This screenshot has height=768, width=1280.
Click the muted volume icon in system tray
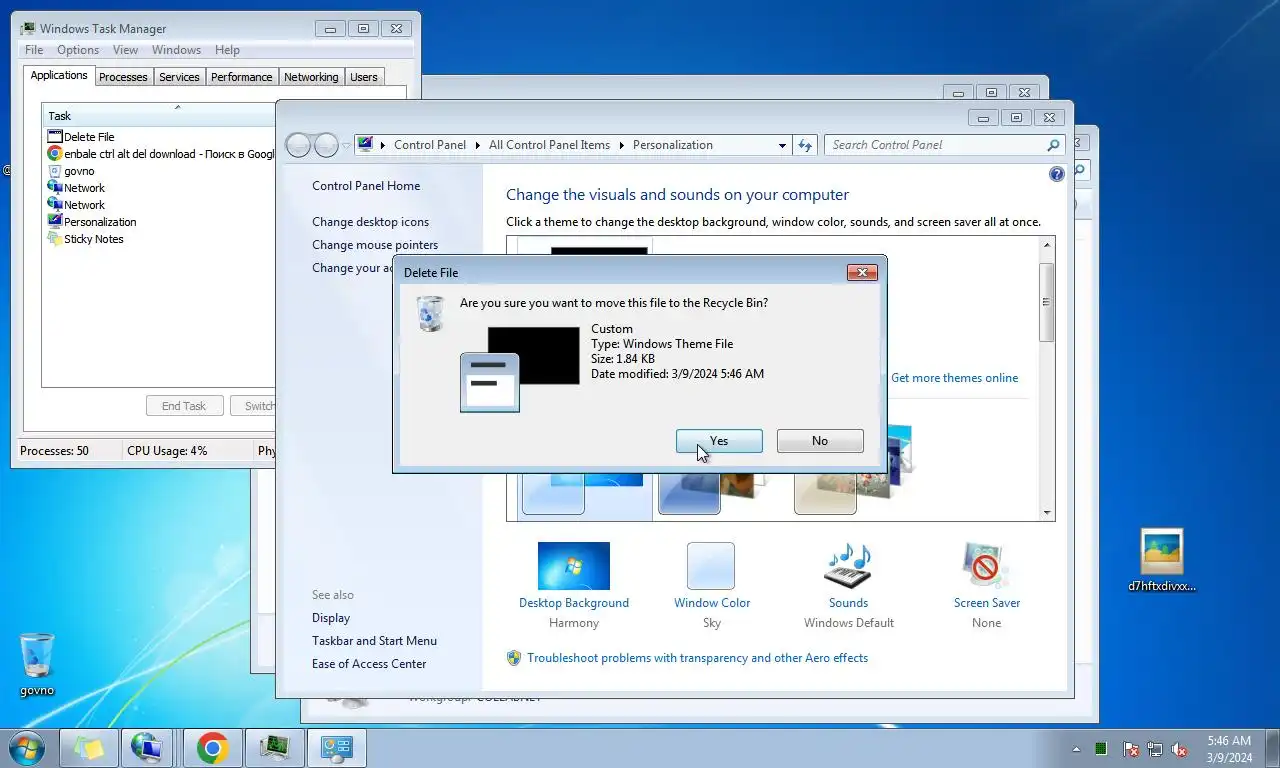pos(1179,749)
